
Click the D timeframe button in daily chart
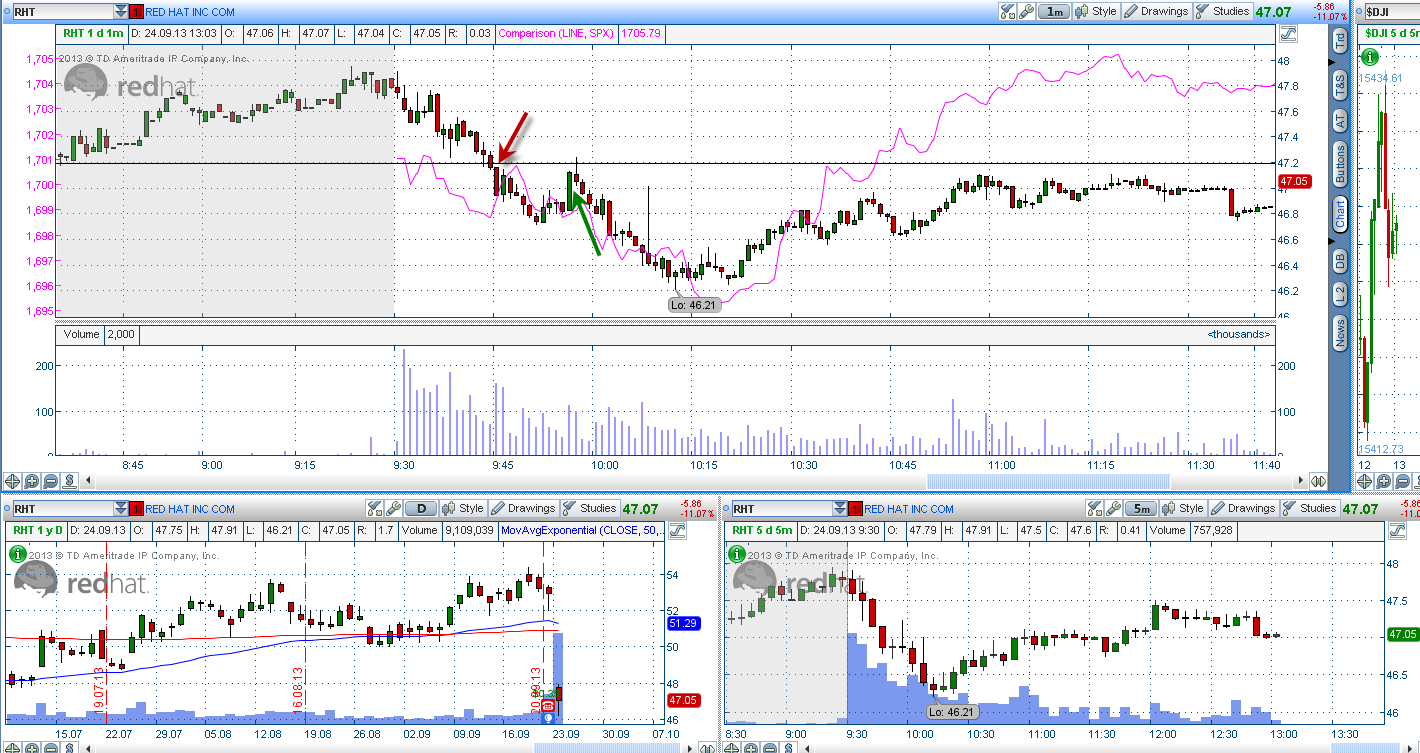[x=421, y=508]
